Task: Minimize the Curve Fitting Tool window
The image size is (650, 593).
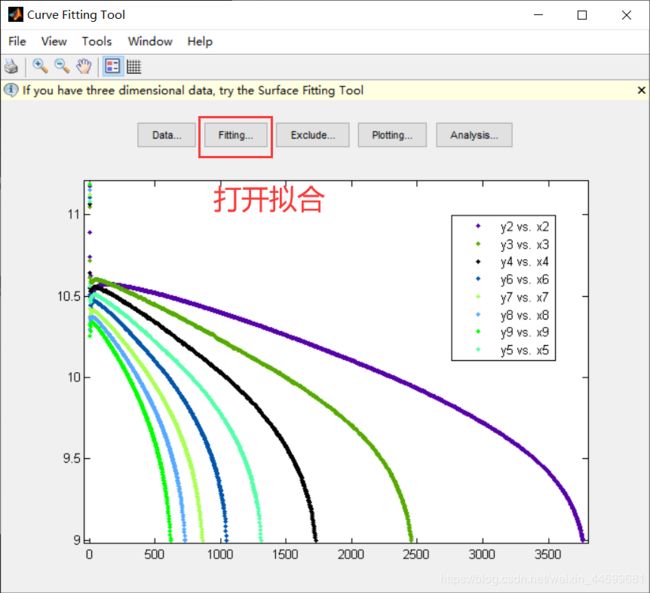Action: click(x=538, y=15)
